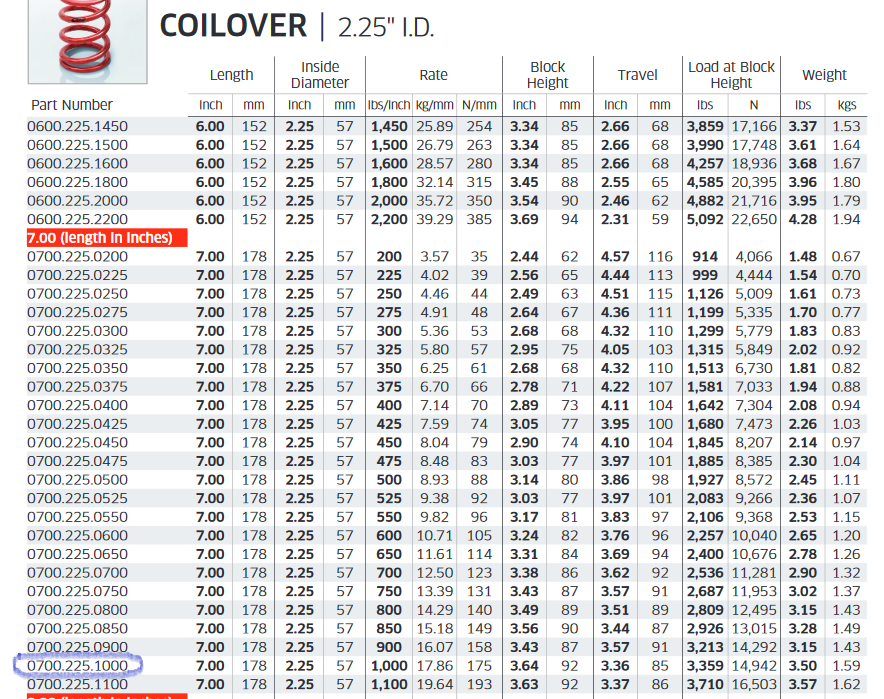Click the COILOVER title heading
Image resolution: width=884 pixels, height=699 pixels.
[x=233, y=26]
